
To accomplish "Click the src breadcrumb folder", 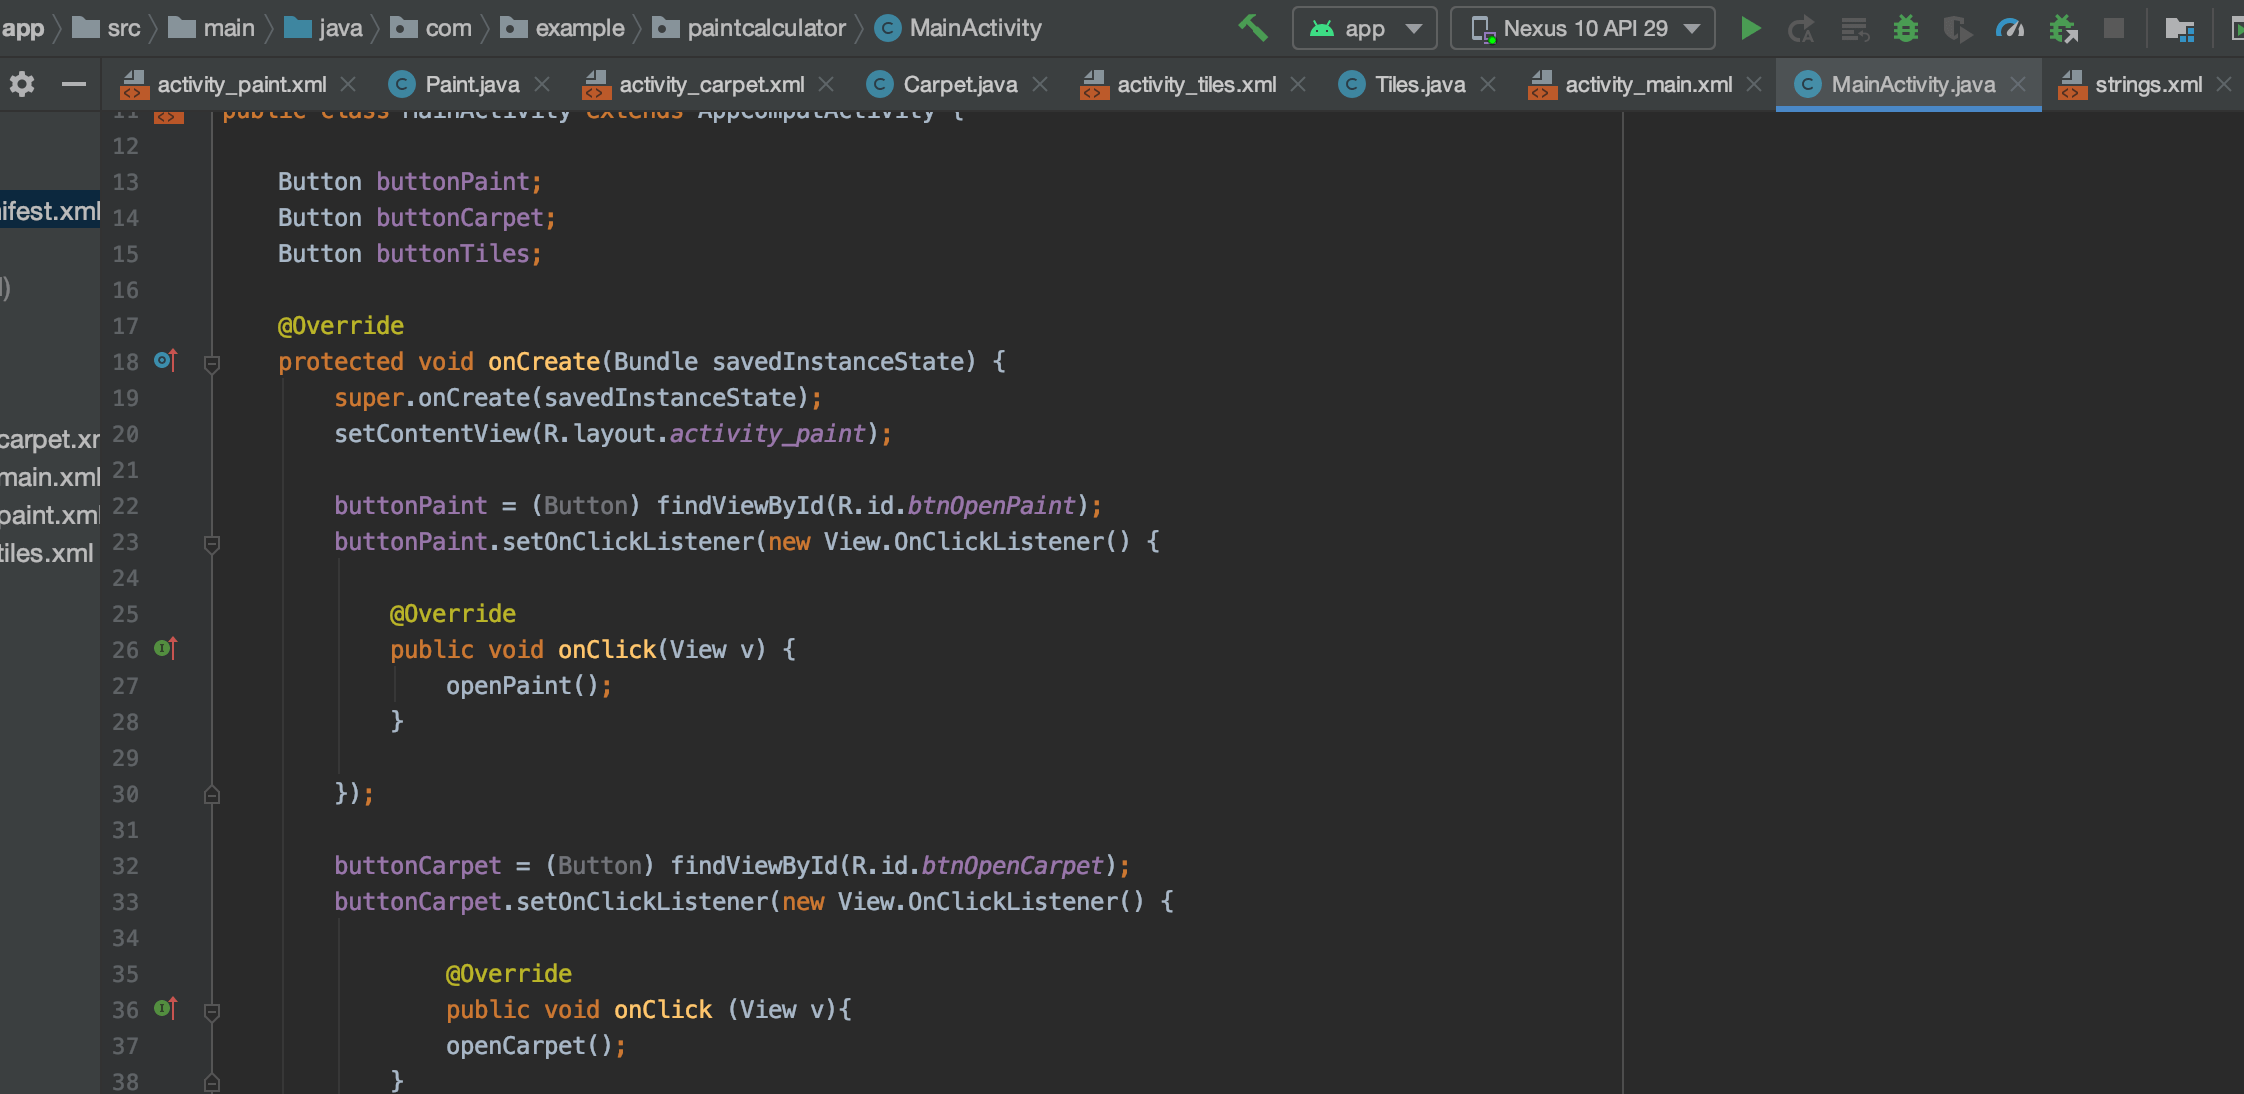I will coord(107,28).
